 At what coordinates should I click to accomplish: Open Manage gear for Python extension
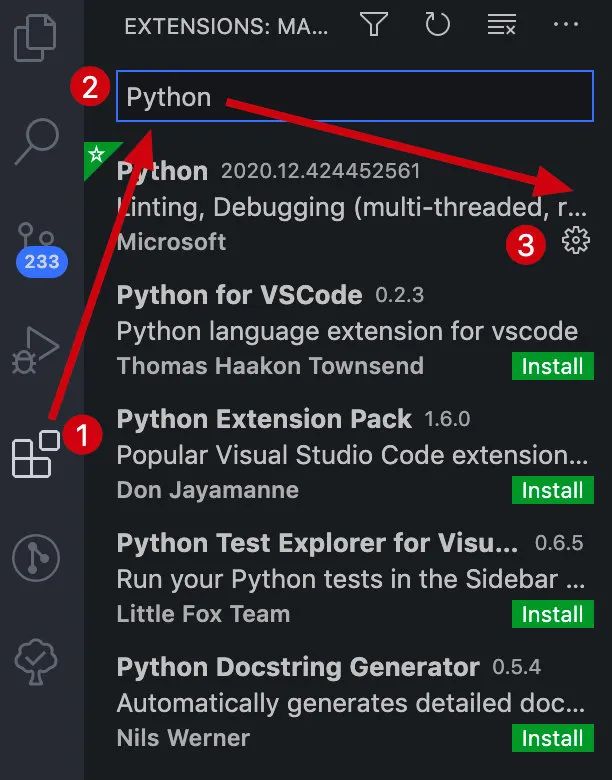coord(576,240)
